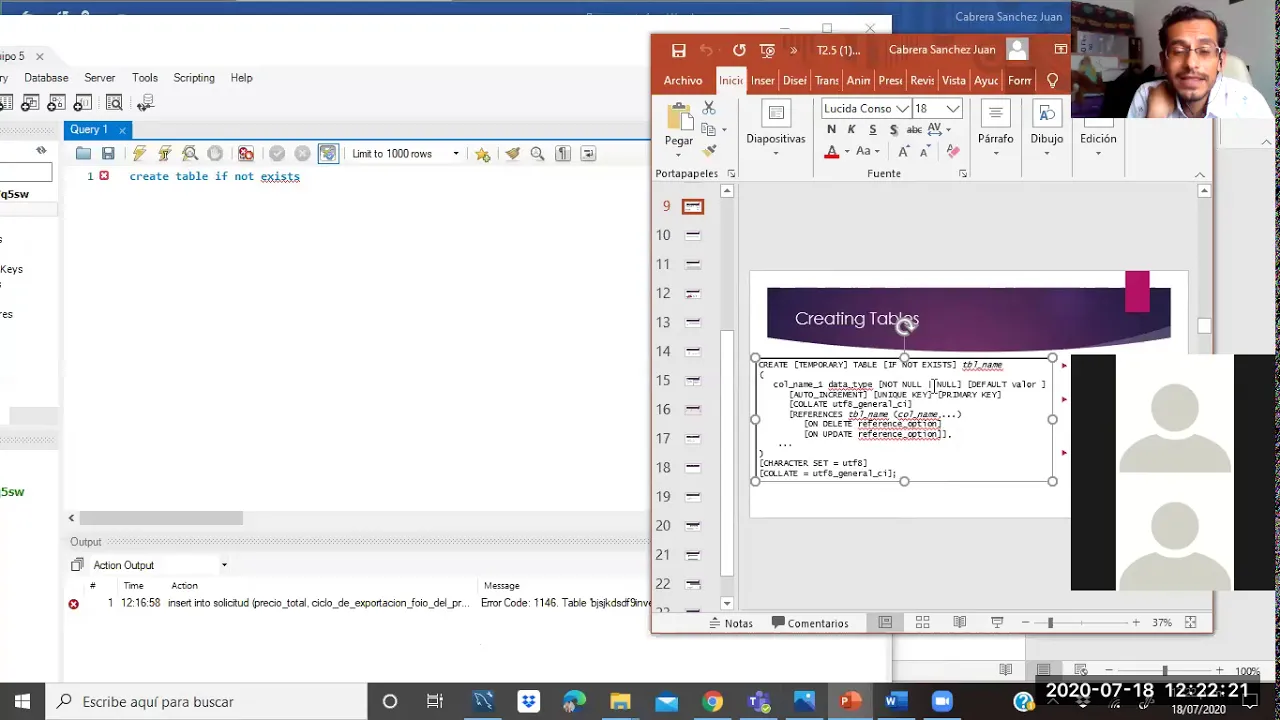Switch to the Query 1 tab
The image size is (1280, 720).
click(88, 129)
